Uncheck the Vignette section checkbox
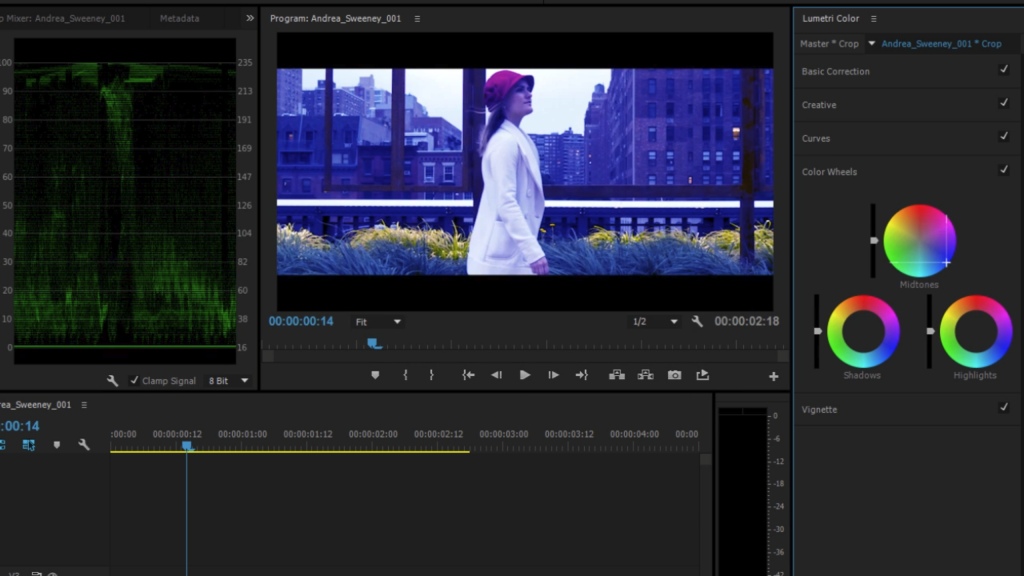The width and height of the screenshot is (1024, 576). [1003, 408]
